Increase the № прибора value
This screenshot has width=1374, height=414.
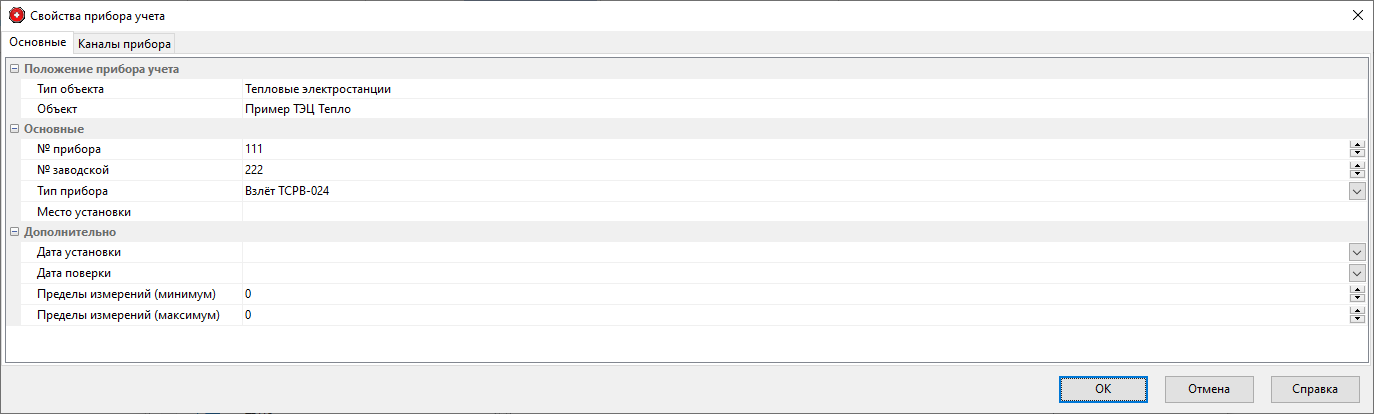[1357, 146]
